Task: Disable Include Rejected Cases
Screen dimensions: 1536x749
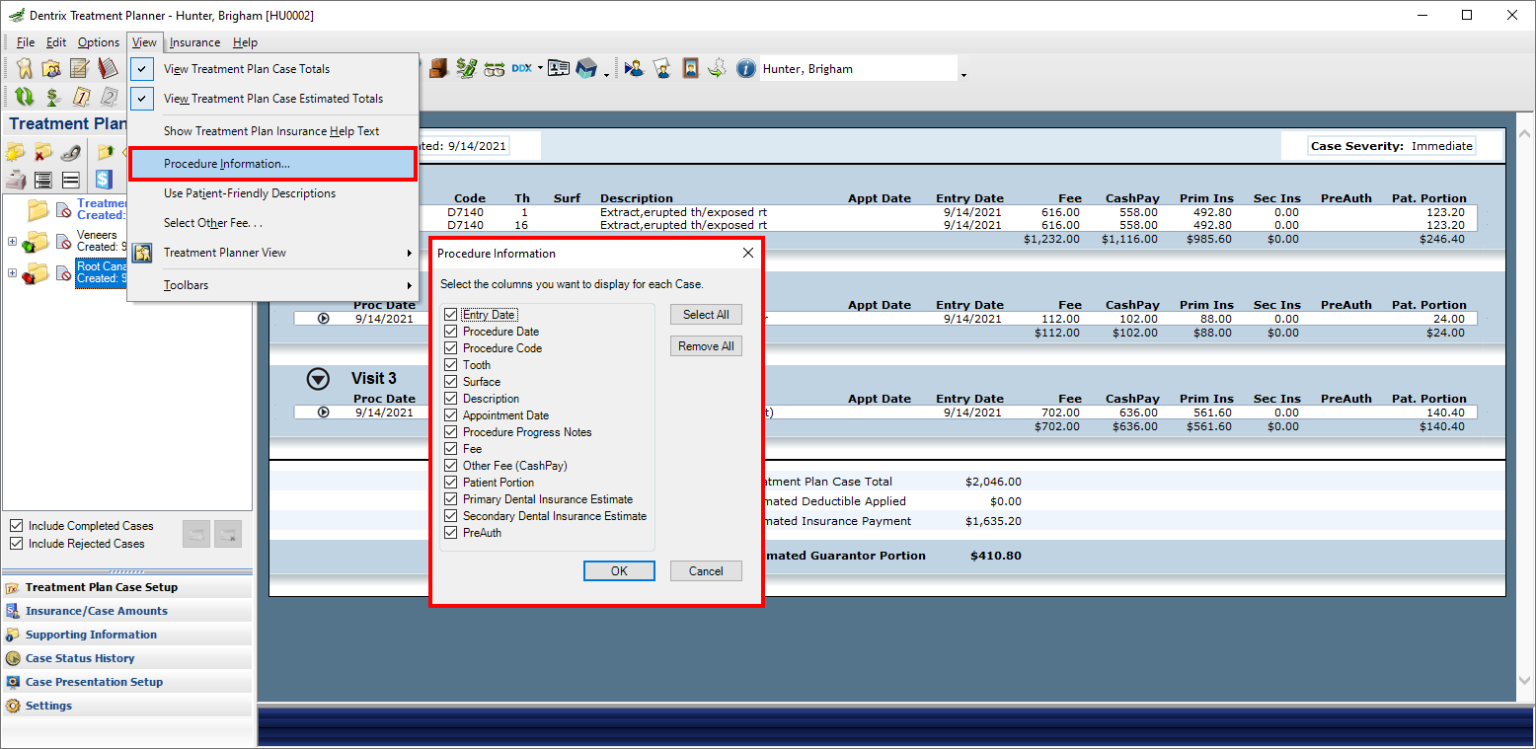Action: click(16, 544)
